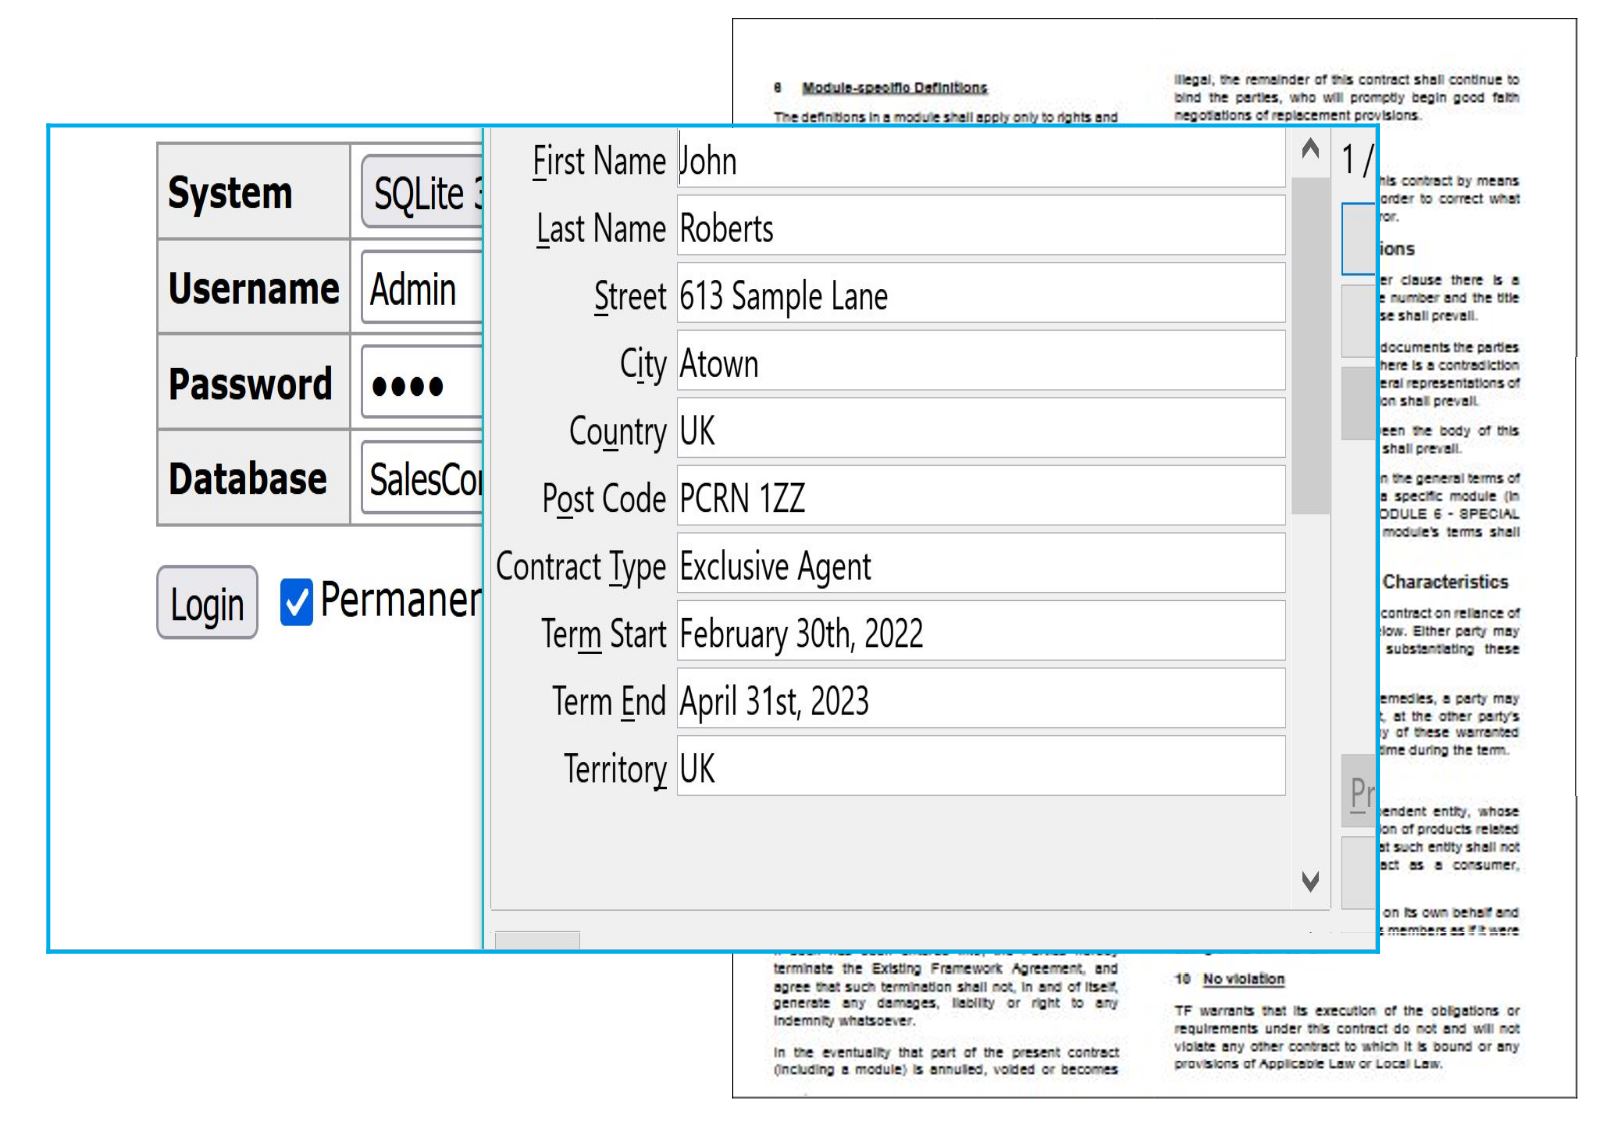Click the Password field with dots

pyautogui.click(x=422, y=383)
